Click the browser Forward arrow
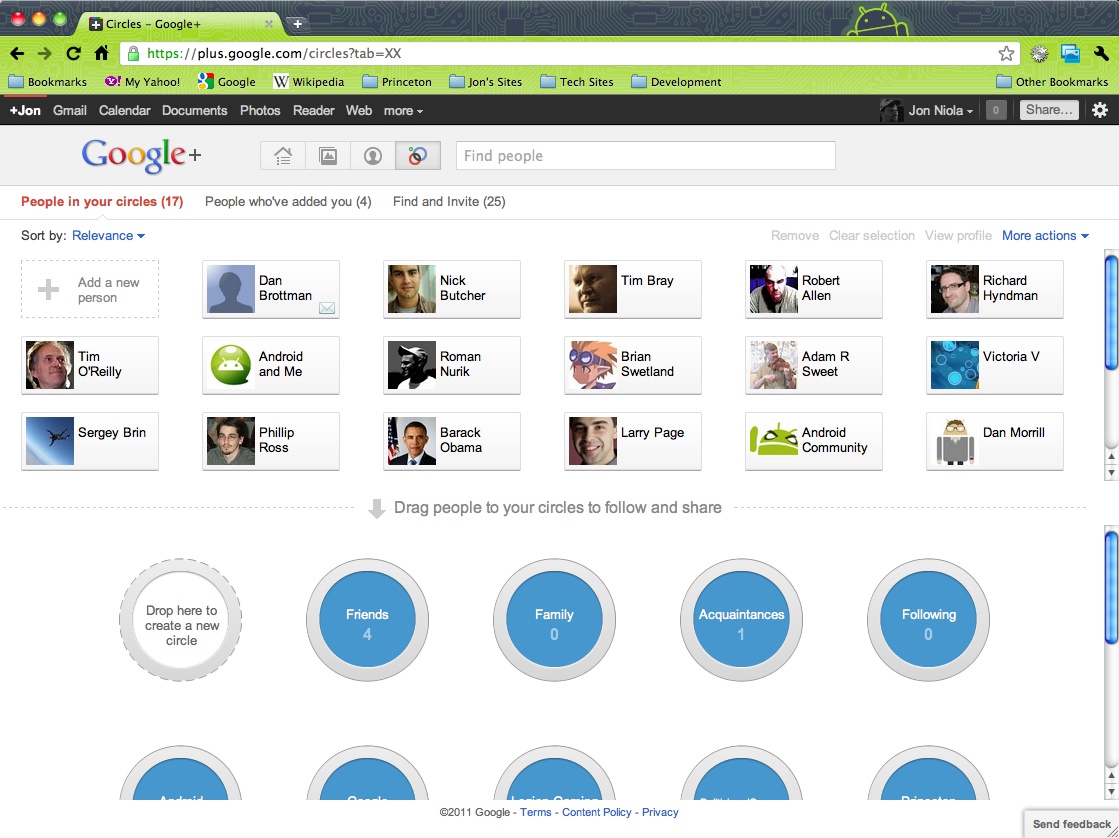This screenshot has height=838, width=1119. 44,54
